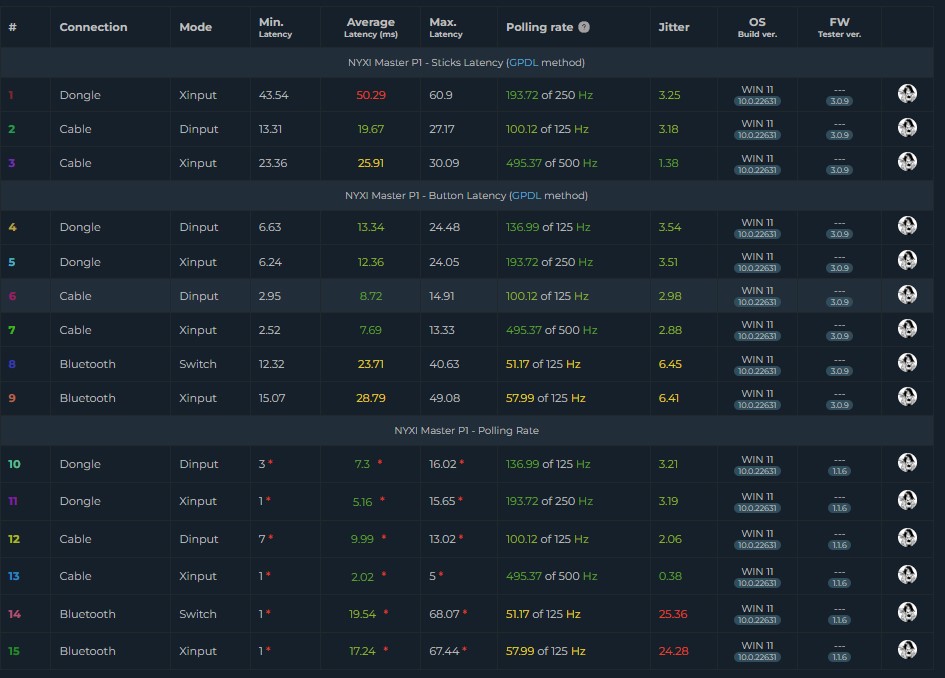Click WIN 11 OS cell in row 1

(x=757, y=90)
